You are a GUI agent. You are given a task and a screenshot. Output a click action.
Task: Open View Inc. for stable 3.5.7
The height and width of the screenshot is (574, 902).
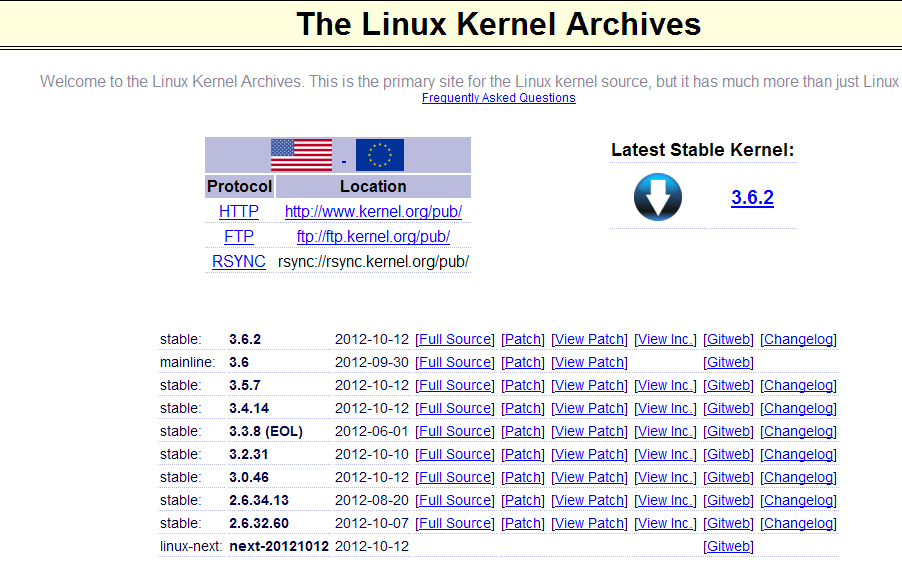click(x=666, y=385)
